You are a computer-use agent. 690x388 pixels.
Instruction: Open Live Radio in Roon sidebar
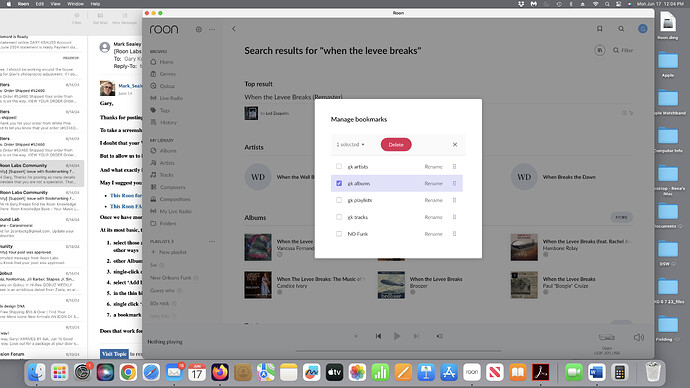[166, 98]
